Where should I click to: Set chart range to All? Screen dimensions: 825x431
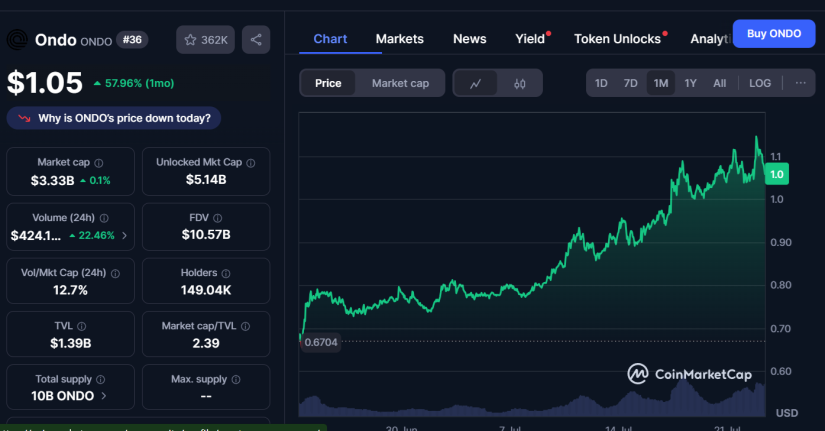click(719, 83)
